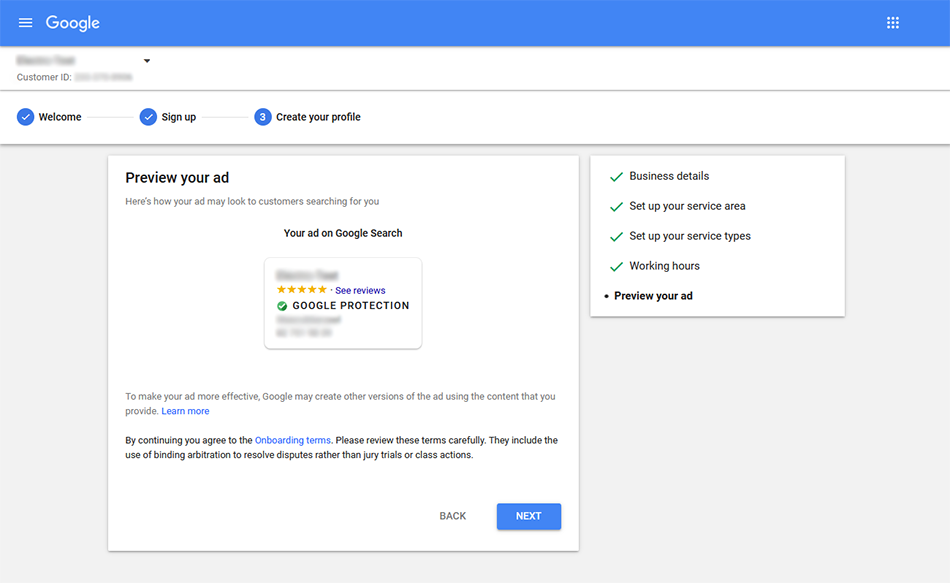This screenshot has height=583, width=950.
Task: Expand the account selector dropdown arrow
Action: (147, 61)
